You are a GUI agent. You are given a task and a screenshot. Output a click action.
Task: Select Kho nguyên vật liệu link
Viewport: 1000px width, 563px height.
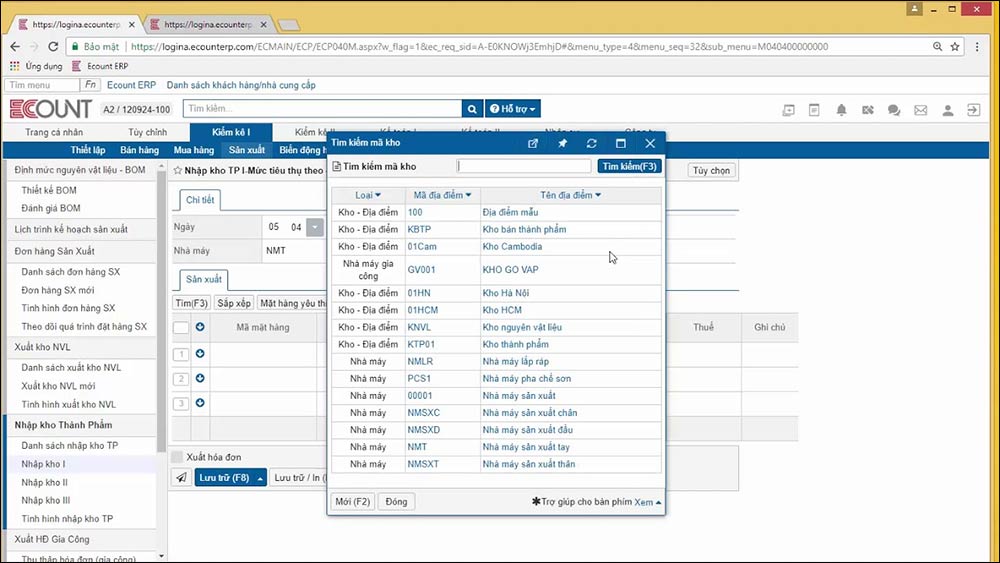pyautogui.click(x=522, y=327)
